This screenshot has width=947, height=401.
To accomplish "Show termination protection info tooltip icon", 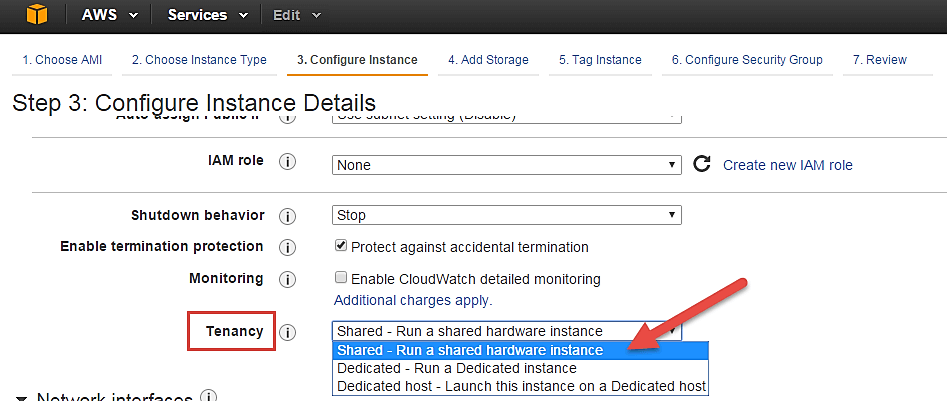I will 287,247.
